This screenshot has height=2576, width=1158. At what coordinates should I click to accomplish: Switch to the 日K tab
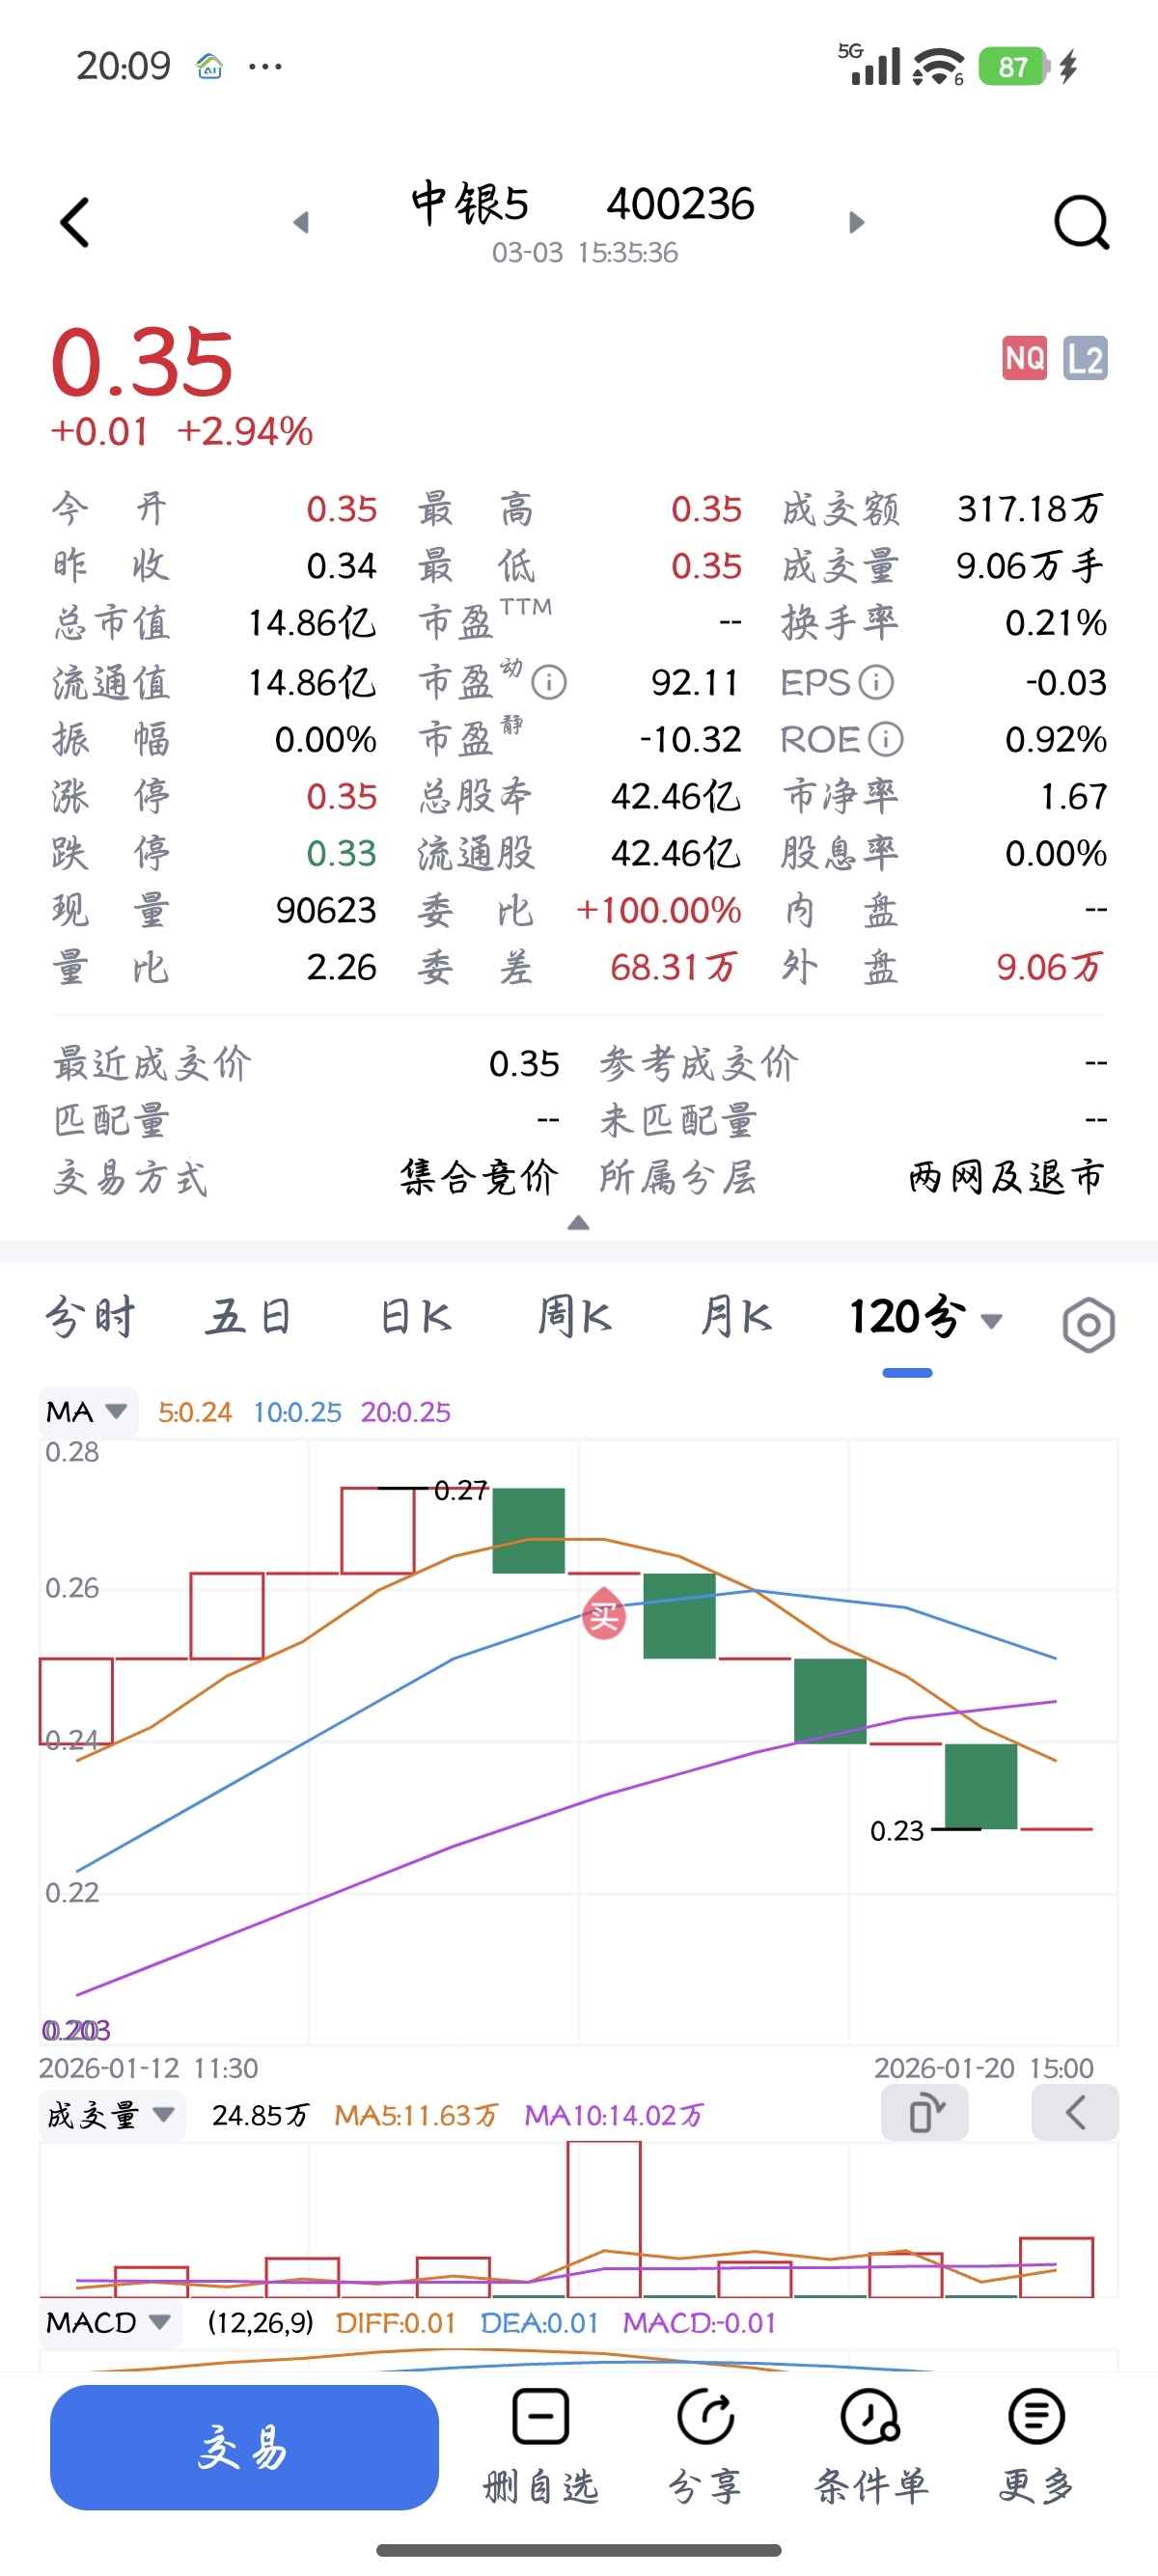(x=416, y=1317)
